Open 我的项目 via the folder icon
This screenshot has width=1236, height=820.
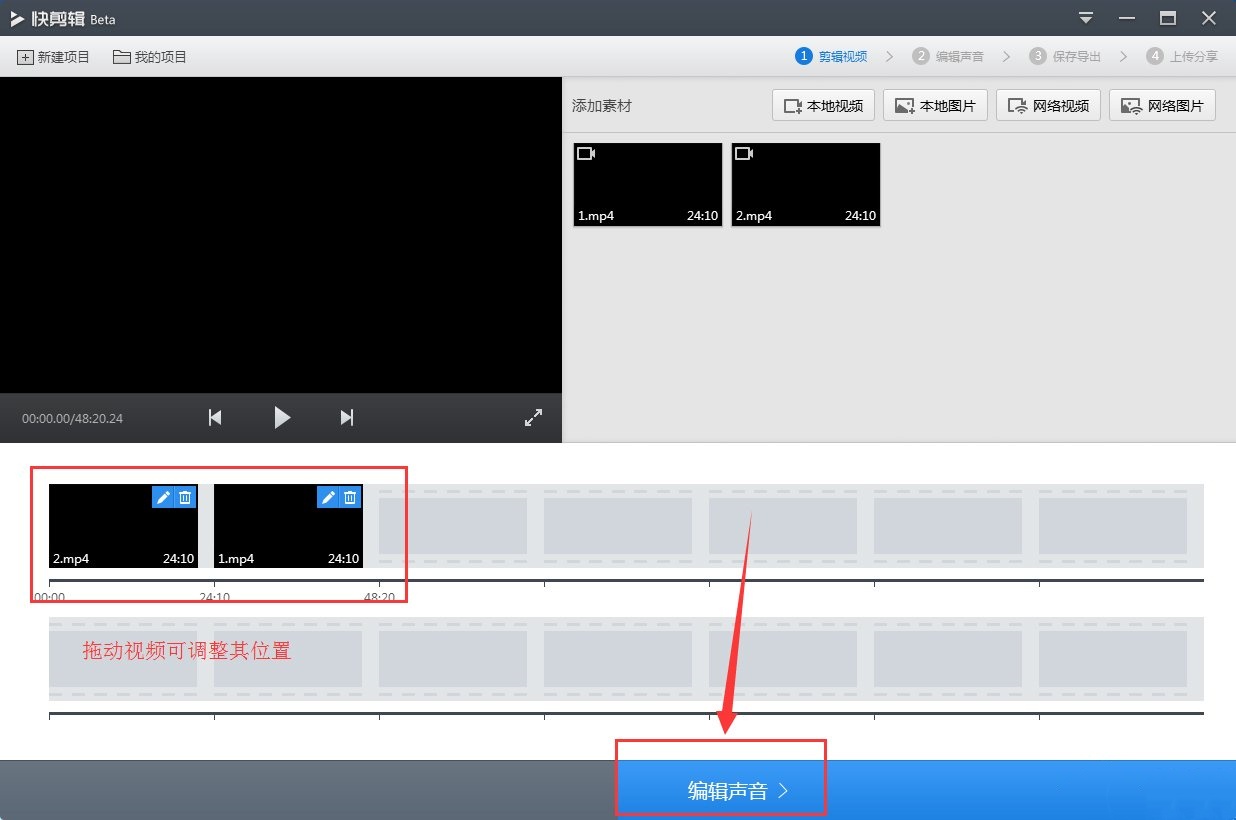[x=120, y=57]
